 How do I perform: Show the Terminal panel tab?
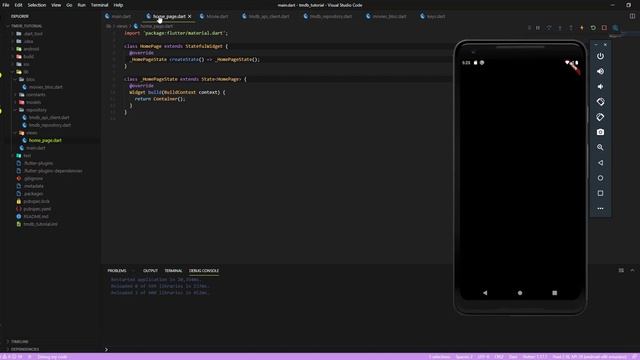pos(173,271)
